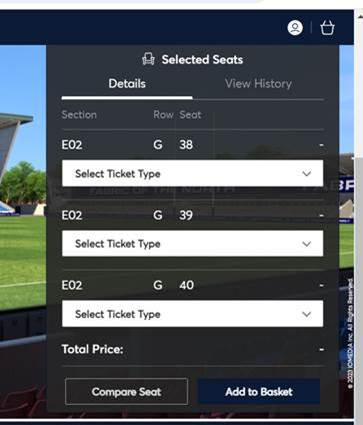The height and width of the screenshot is (425, 363).
Task: Select the E02 row G seat 40 entry
Action: click(192, 285)
